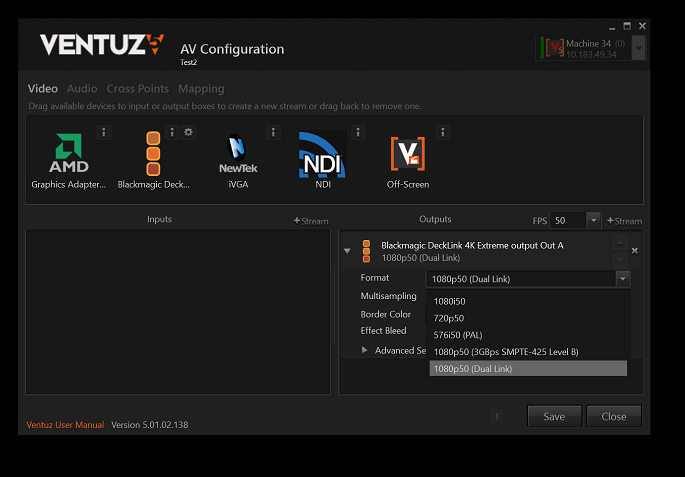Select the AMD Graphics Adapter device

[x=68, y=154]
